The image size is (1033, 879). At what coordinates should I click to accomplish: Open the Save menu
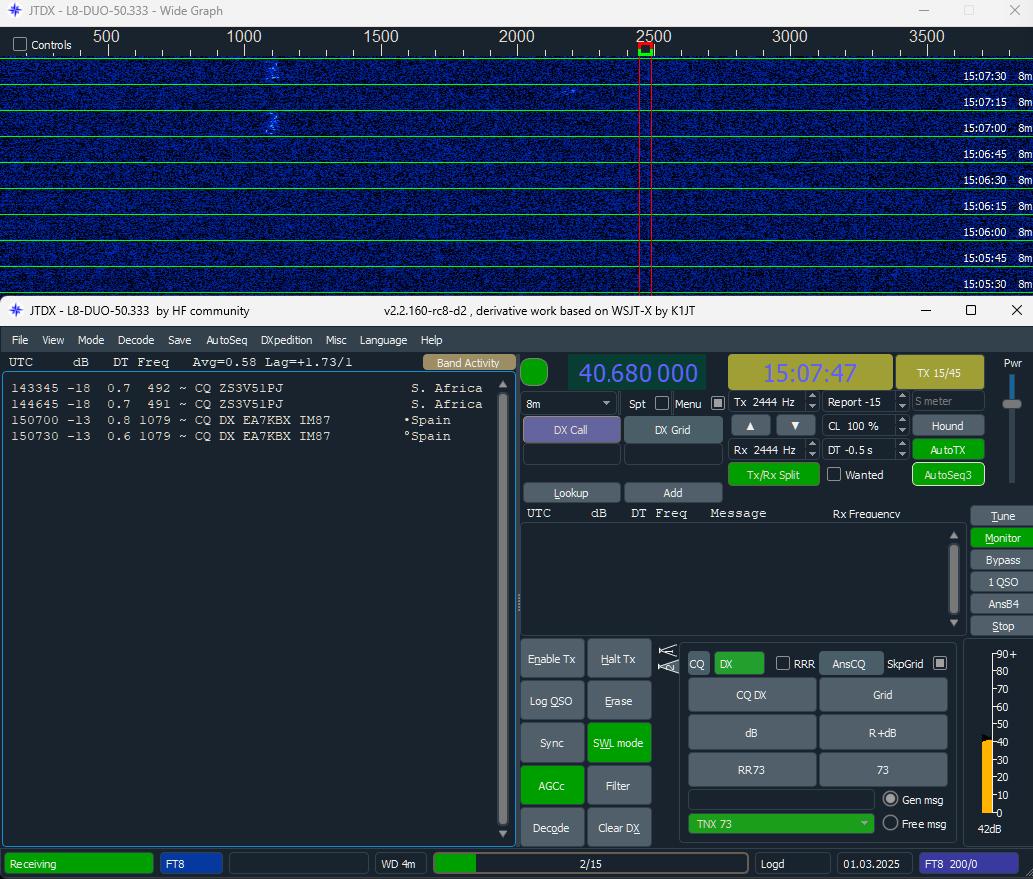pos(179,340)
